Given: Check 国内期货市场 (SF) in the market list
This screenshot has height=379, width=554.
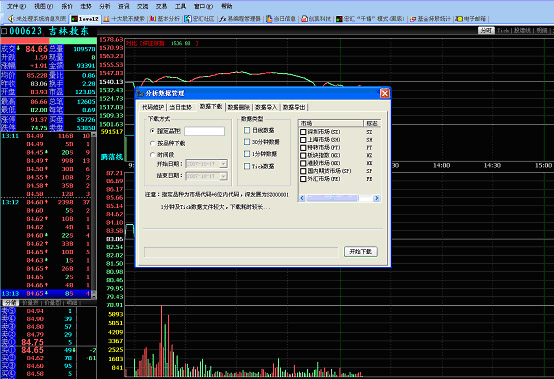Looking at the screenshot, I should tap(303, 171).
